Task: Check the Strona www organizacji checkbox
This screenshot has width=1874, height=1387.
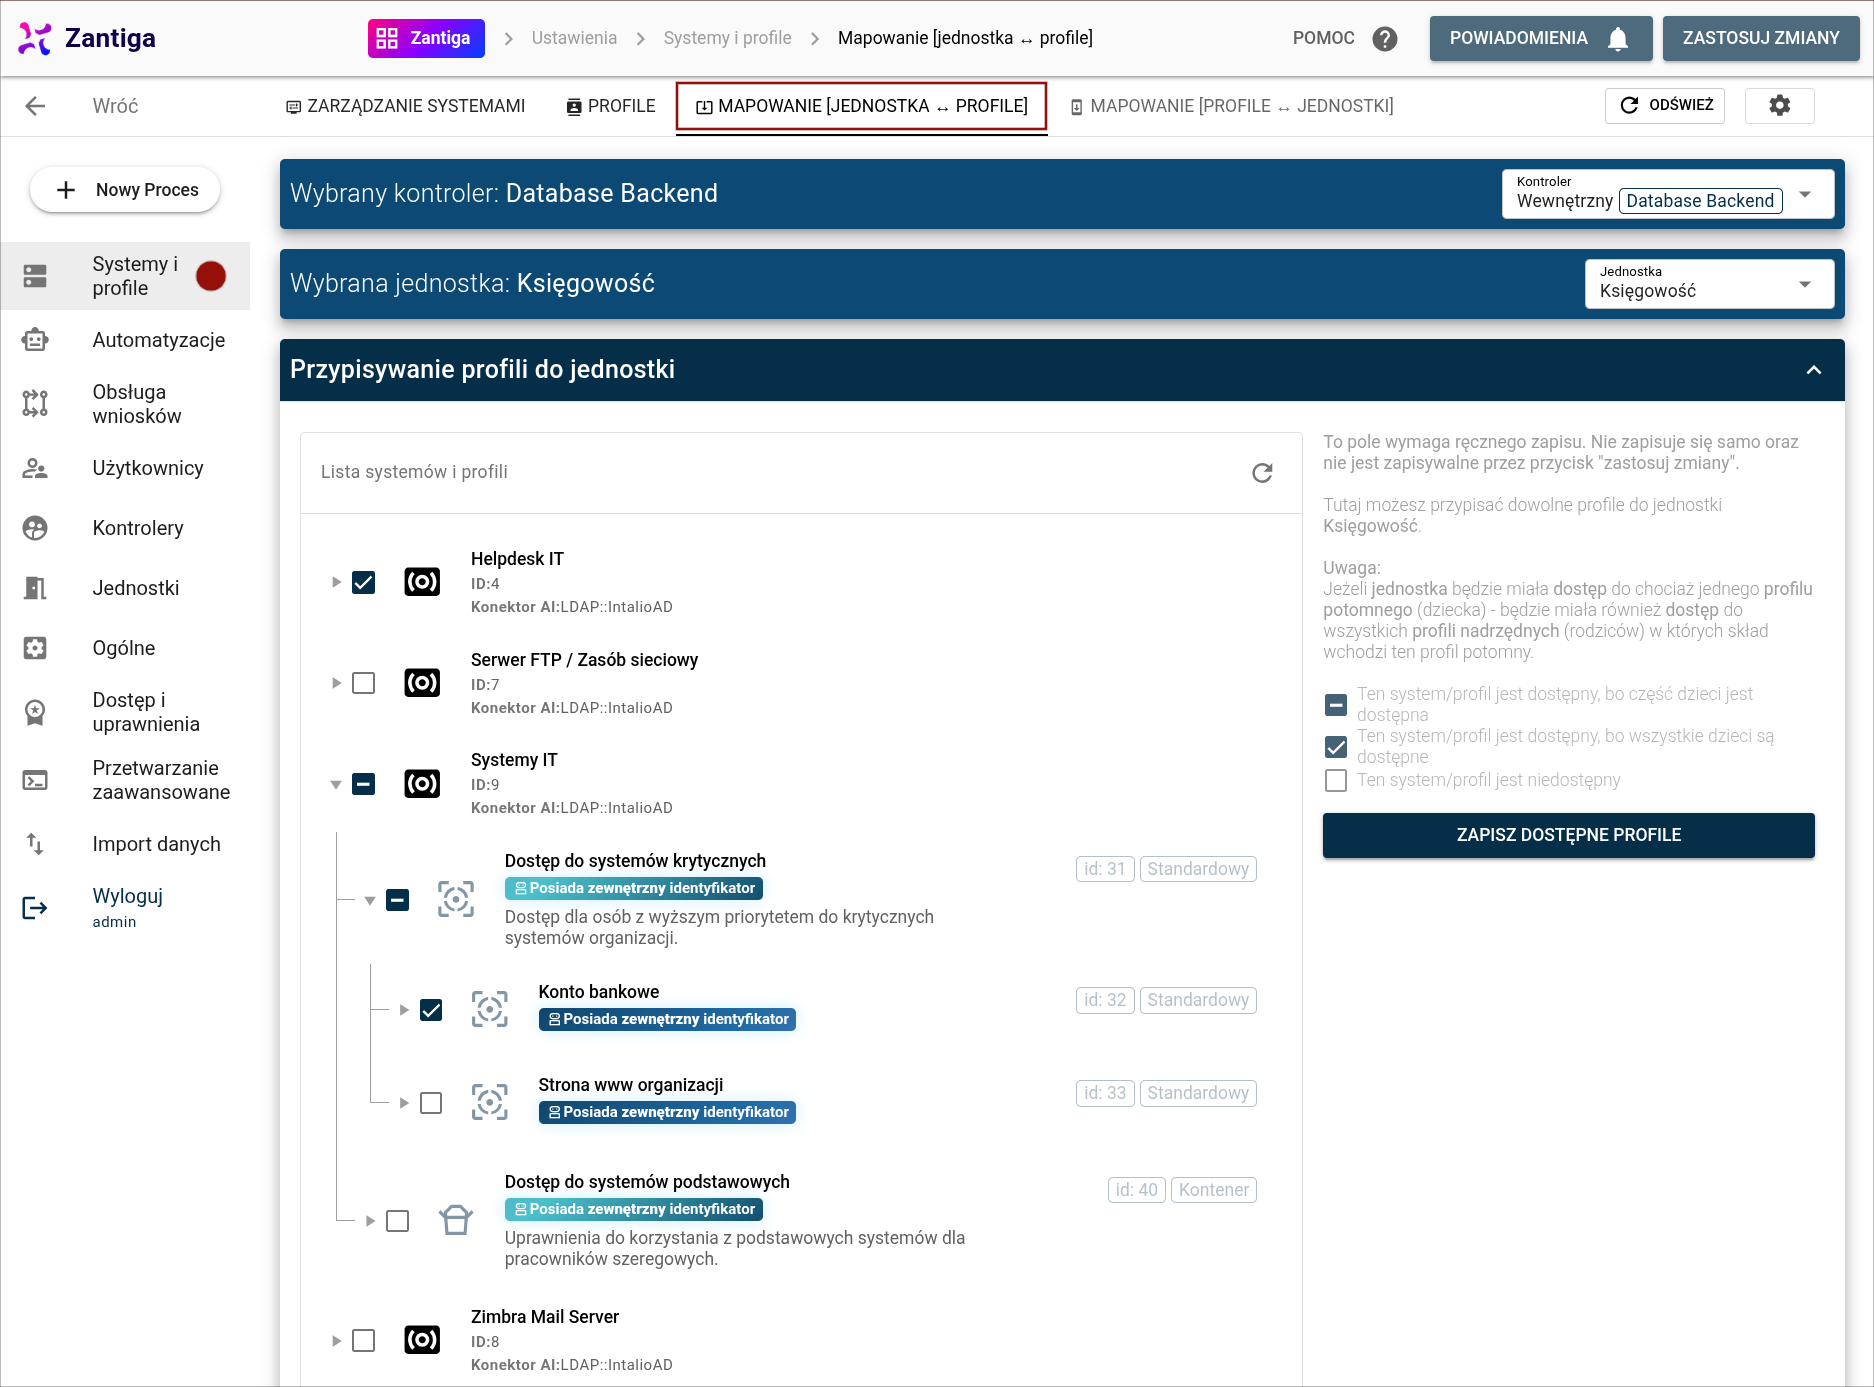Action: click(431, 1103)
